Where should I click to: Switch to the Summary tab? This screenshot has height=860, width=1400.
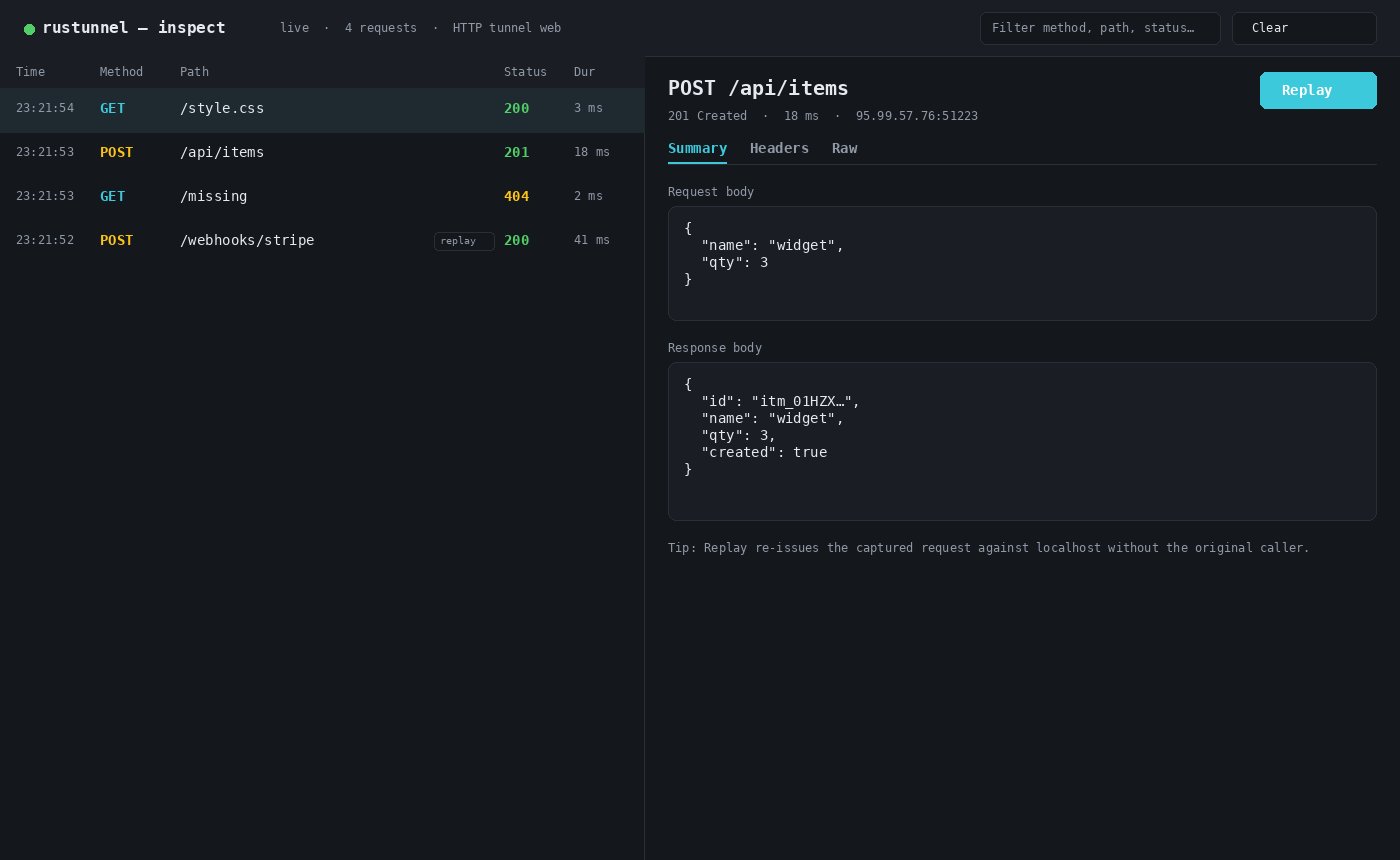(697, 148)
